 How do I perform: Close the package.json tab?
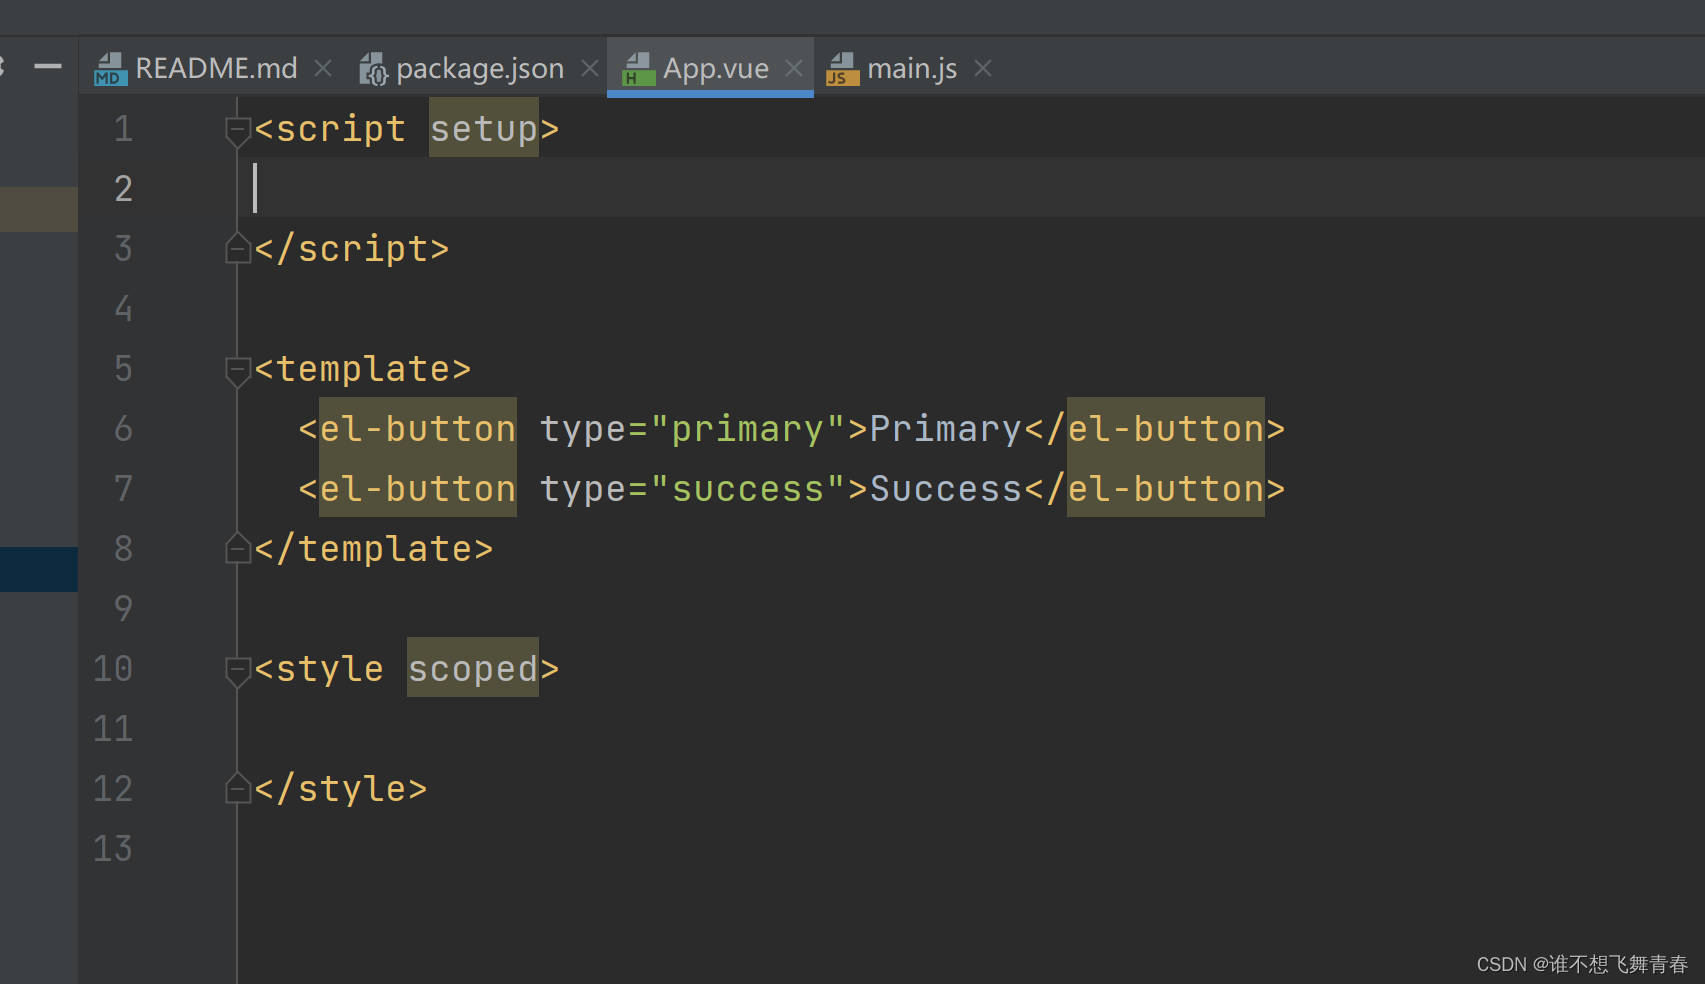(x=590, y=68)
